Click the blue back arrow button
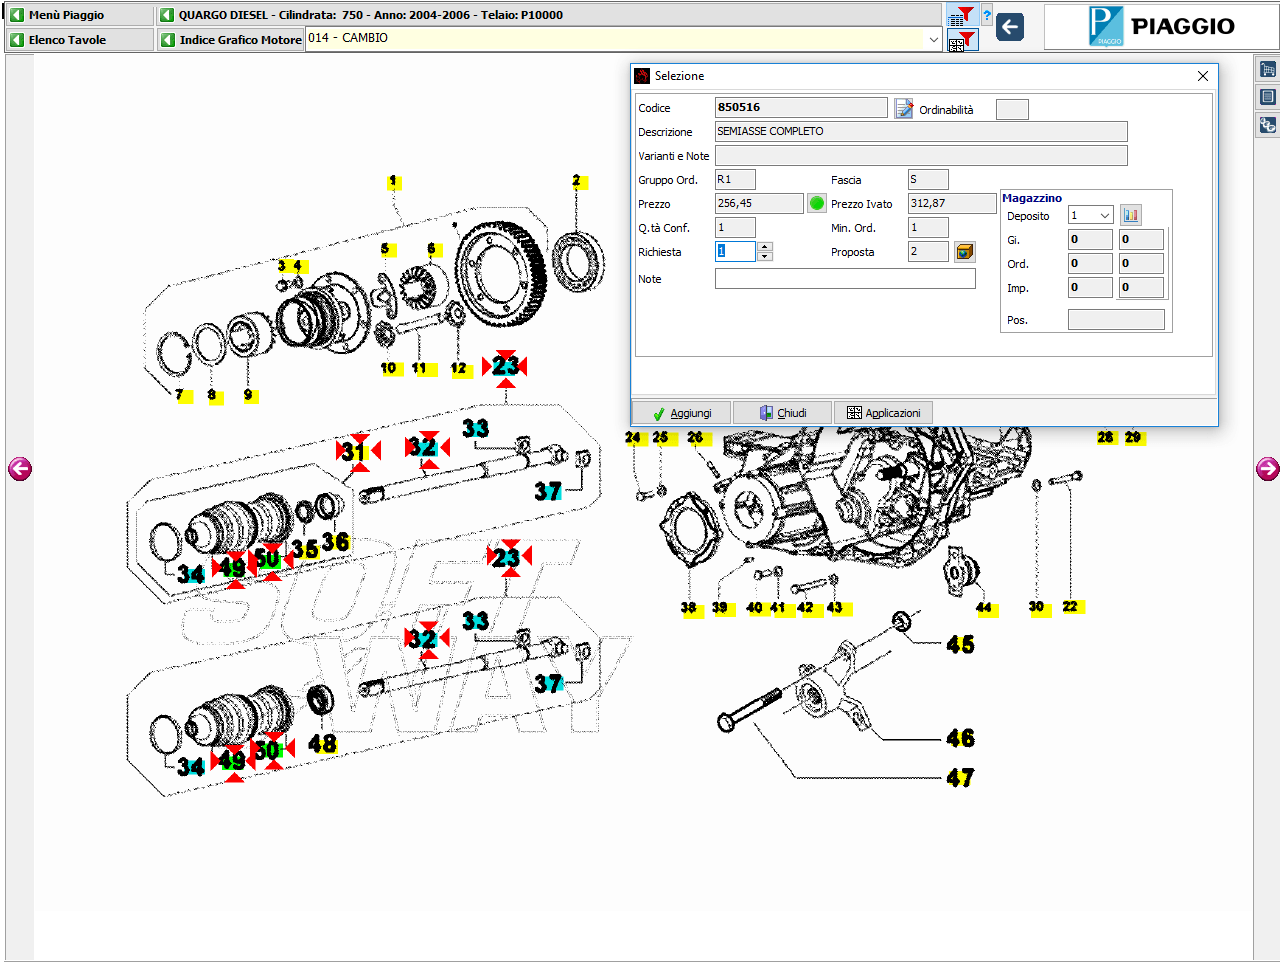Viewport: 1282px width, 962px height. pos(1010,27)
